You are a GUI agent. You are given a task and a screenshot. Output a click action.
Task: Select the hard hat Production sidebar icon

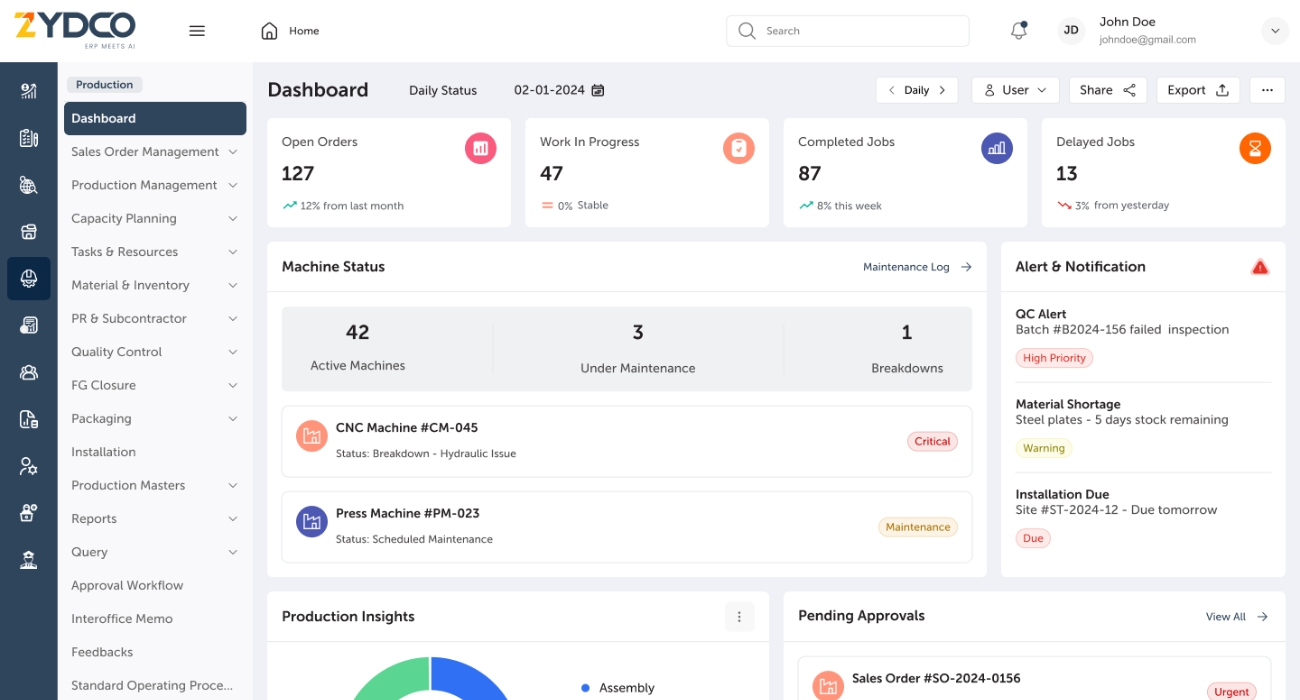pyautogui.click(x=29, y=279)
